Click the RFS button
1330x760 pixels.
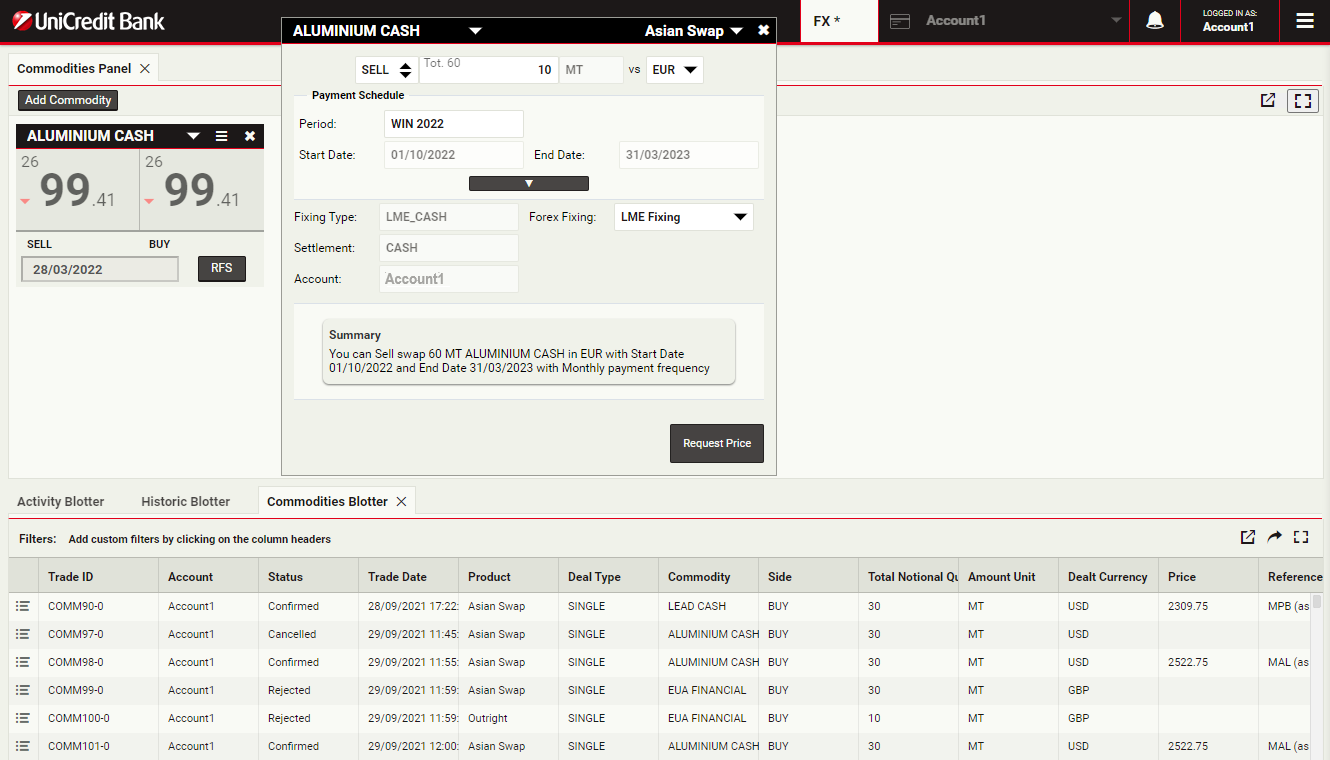pos(221,268)
